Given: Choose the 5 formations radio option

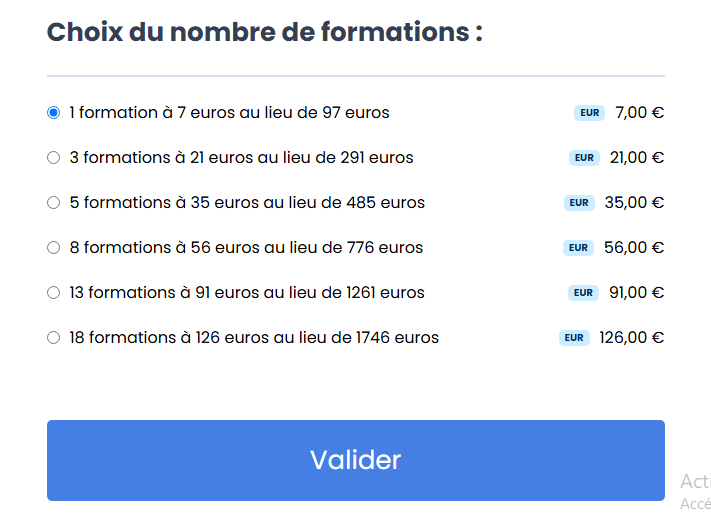Looking at the screenshot, I should (x=54, y=203).
